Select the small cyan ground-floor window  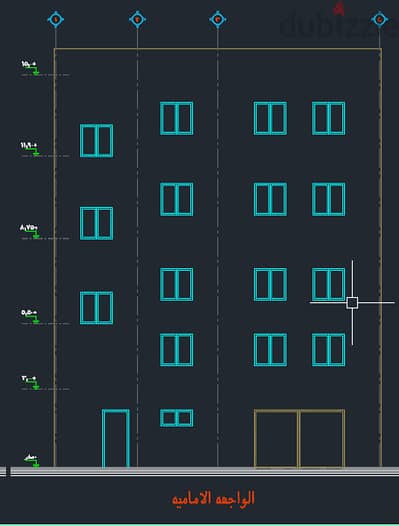(177, 418)
